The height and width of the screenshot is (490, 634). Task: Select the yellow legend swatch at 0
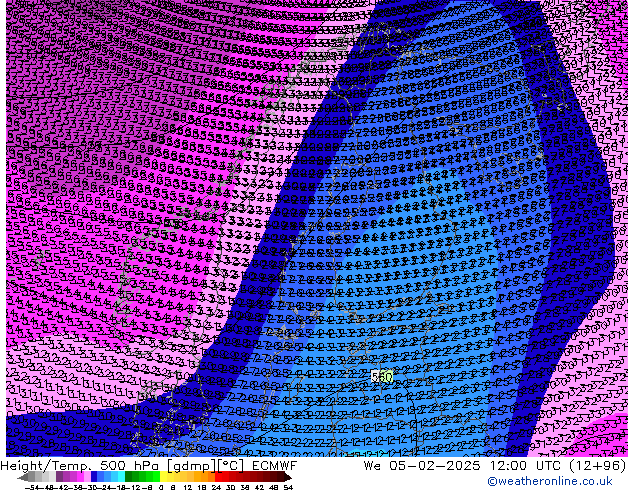163,477
